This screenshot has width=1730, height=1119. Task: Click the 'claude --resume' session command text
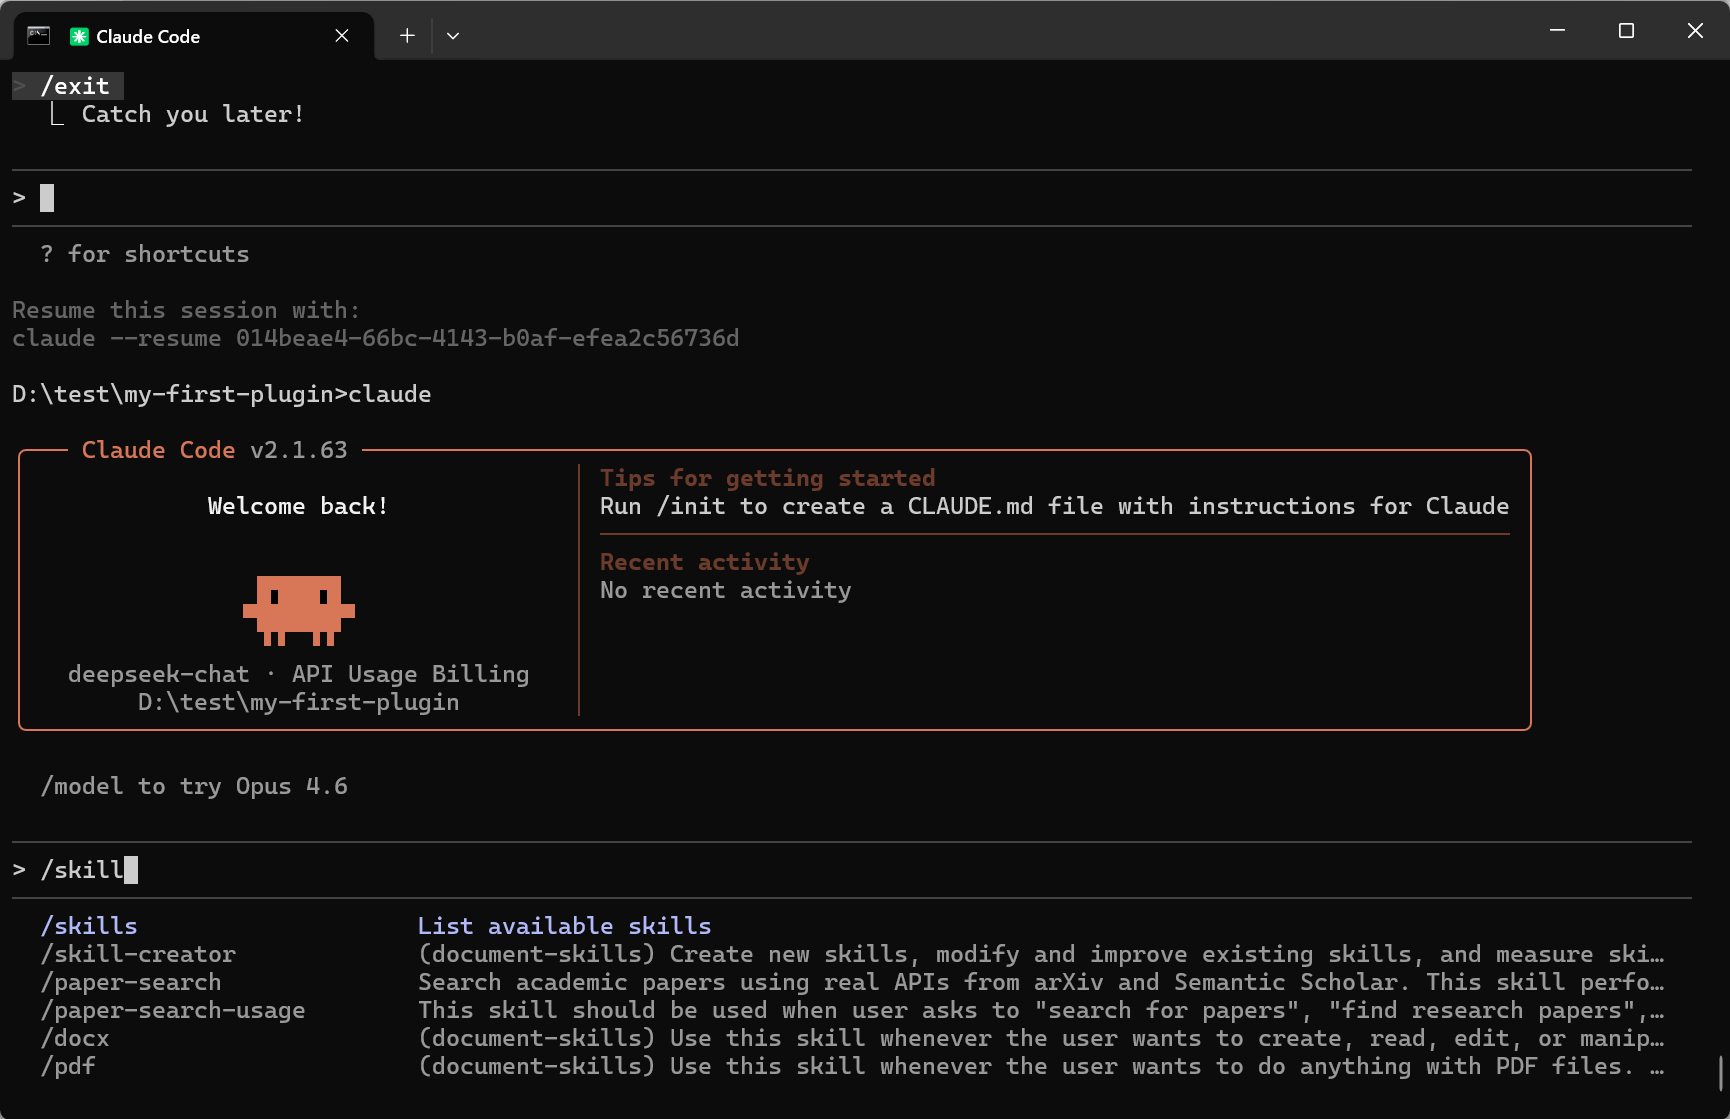[376, 338]
